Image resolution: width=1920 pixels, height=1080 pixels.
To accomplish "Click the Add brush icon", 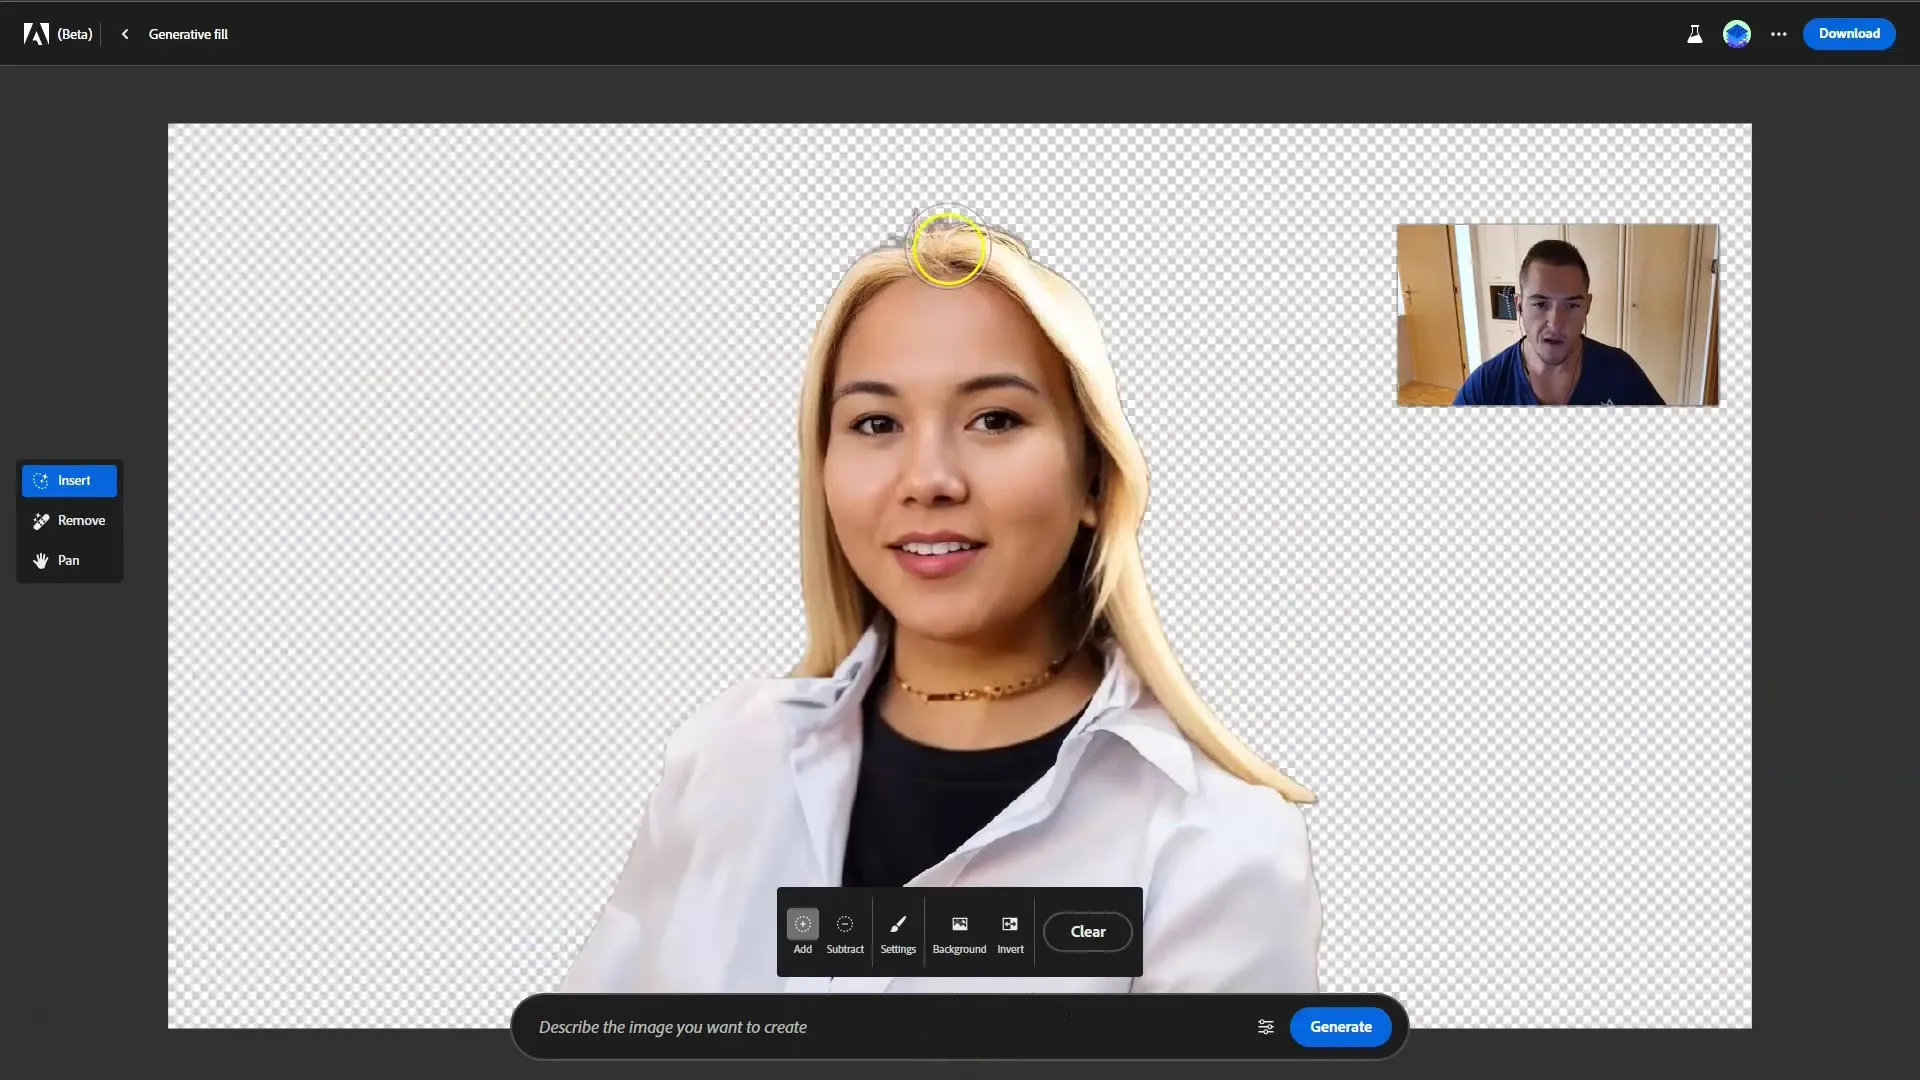I will point(802,923).
